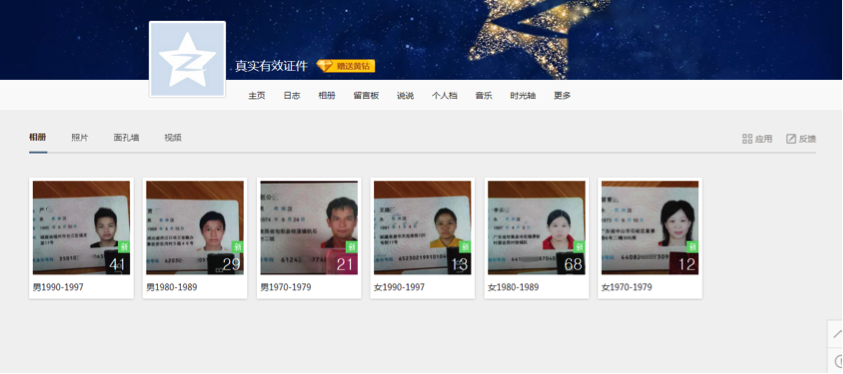843x374 pixels.
Task: Open the album thumbnail showing count 41
Action: point(81,228)
